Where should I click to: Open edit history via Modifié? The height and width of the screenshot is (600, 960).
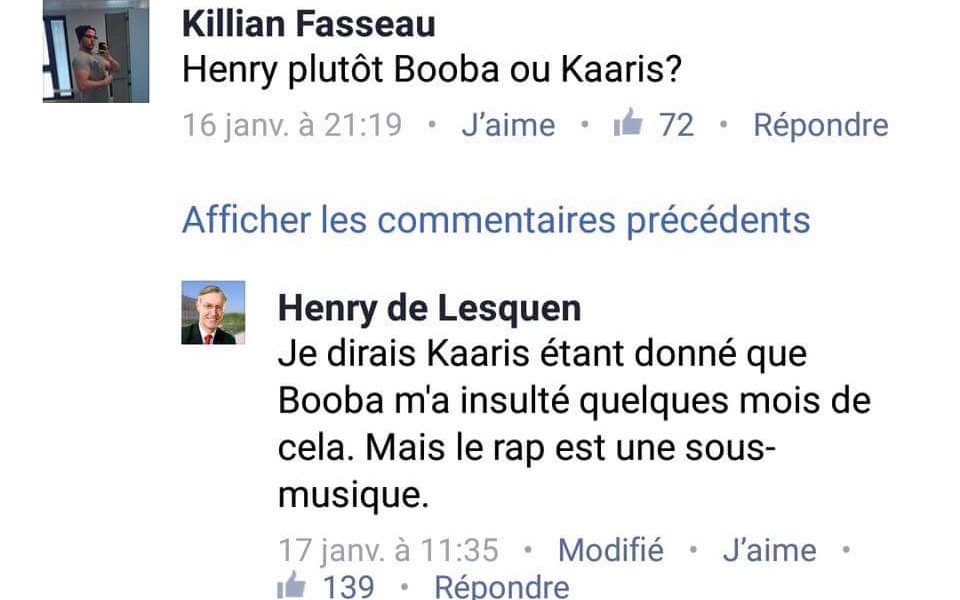click(610, 550)
